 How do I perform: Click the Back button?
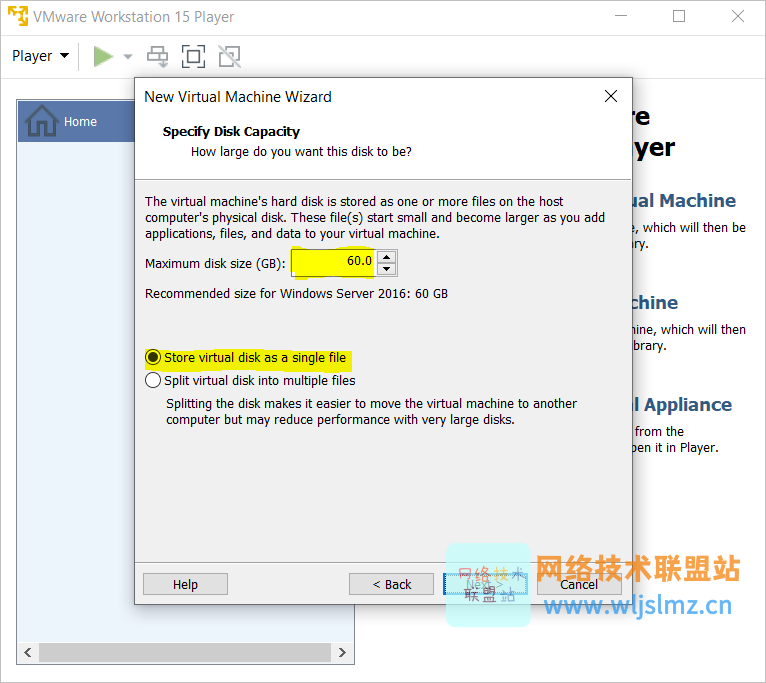pyautogui.click(x=391, y=584)
